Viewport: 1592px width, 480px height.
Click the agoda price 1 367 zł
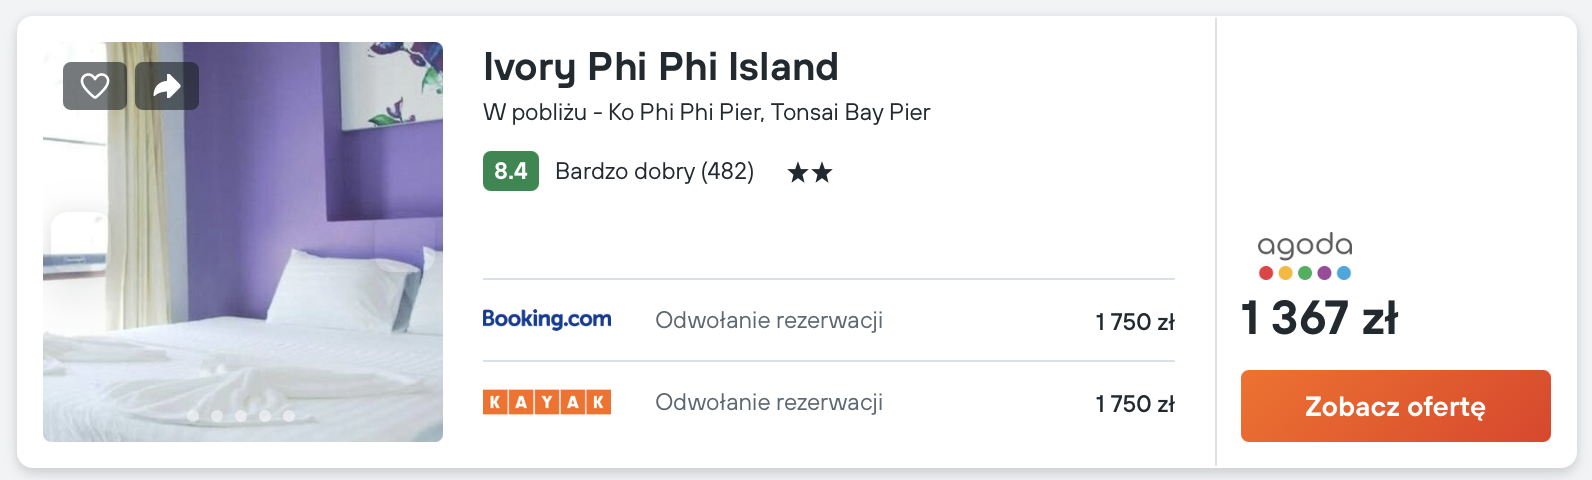pyautogui.click(x=1319, y=318)
